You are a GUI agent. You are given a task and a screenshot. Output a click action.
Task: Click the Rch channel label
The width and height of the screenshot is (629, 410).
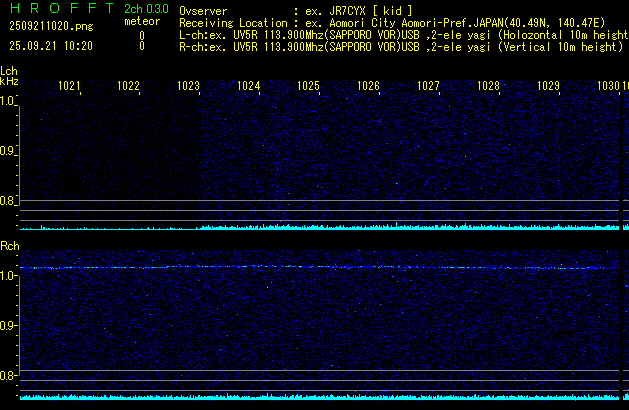(x=9, y=245)
